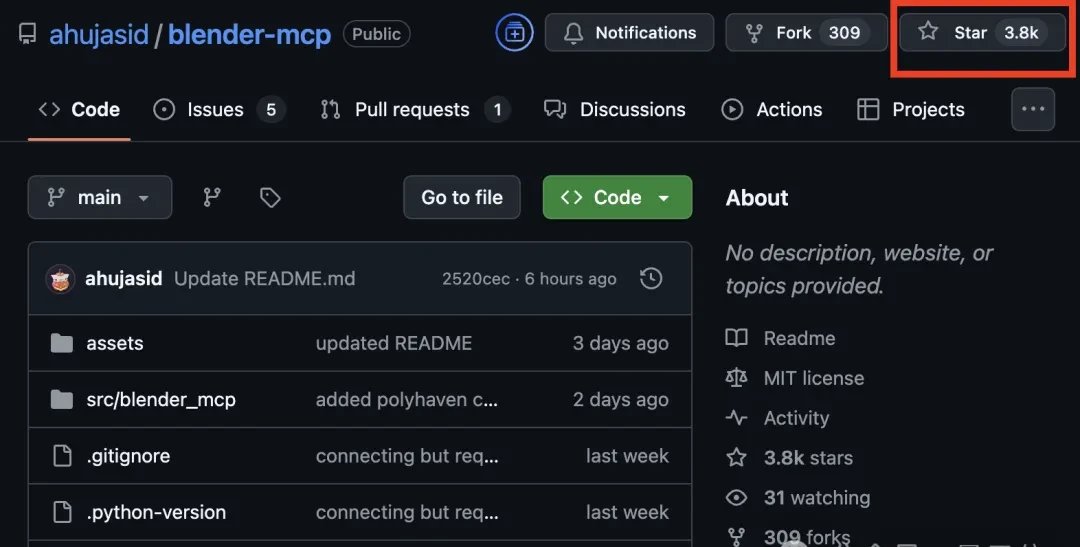Open the Readme link in About
This screenshot has width=1080, height=547.
coord(799,338)
